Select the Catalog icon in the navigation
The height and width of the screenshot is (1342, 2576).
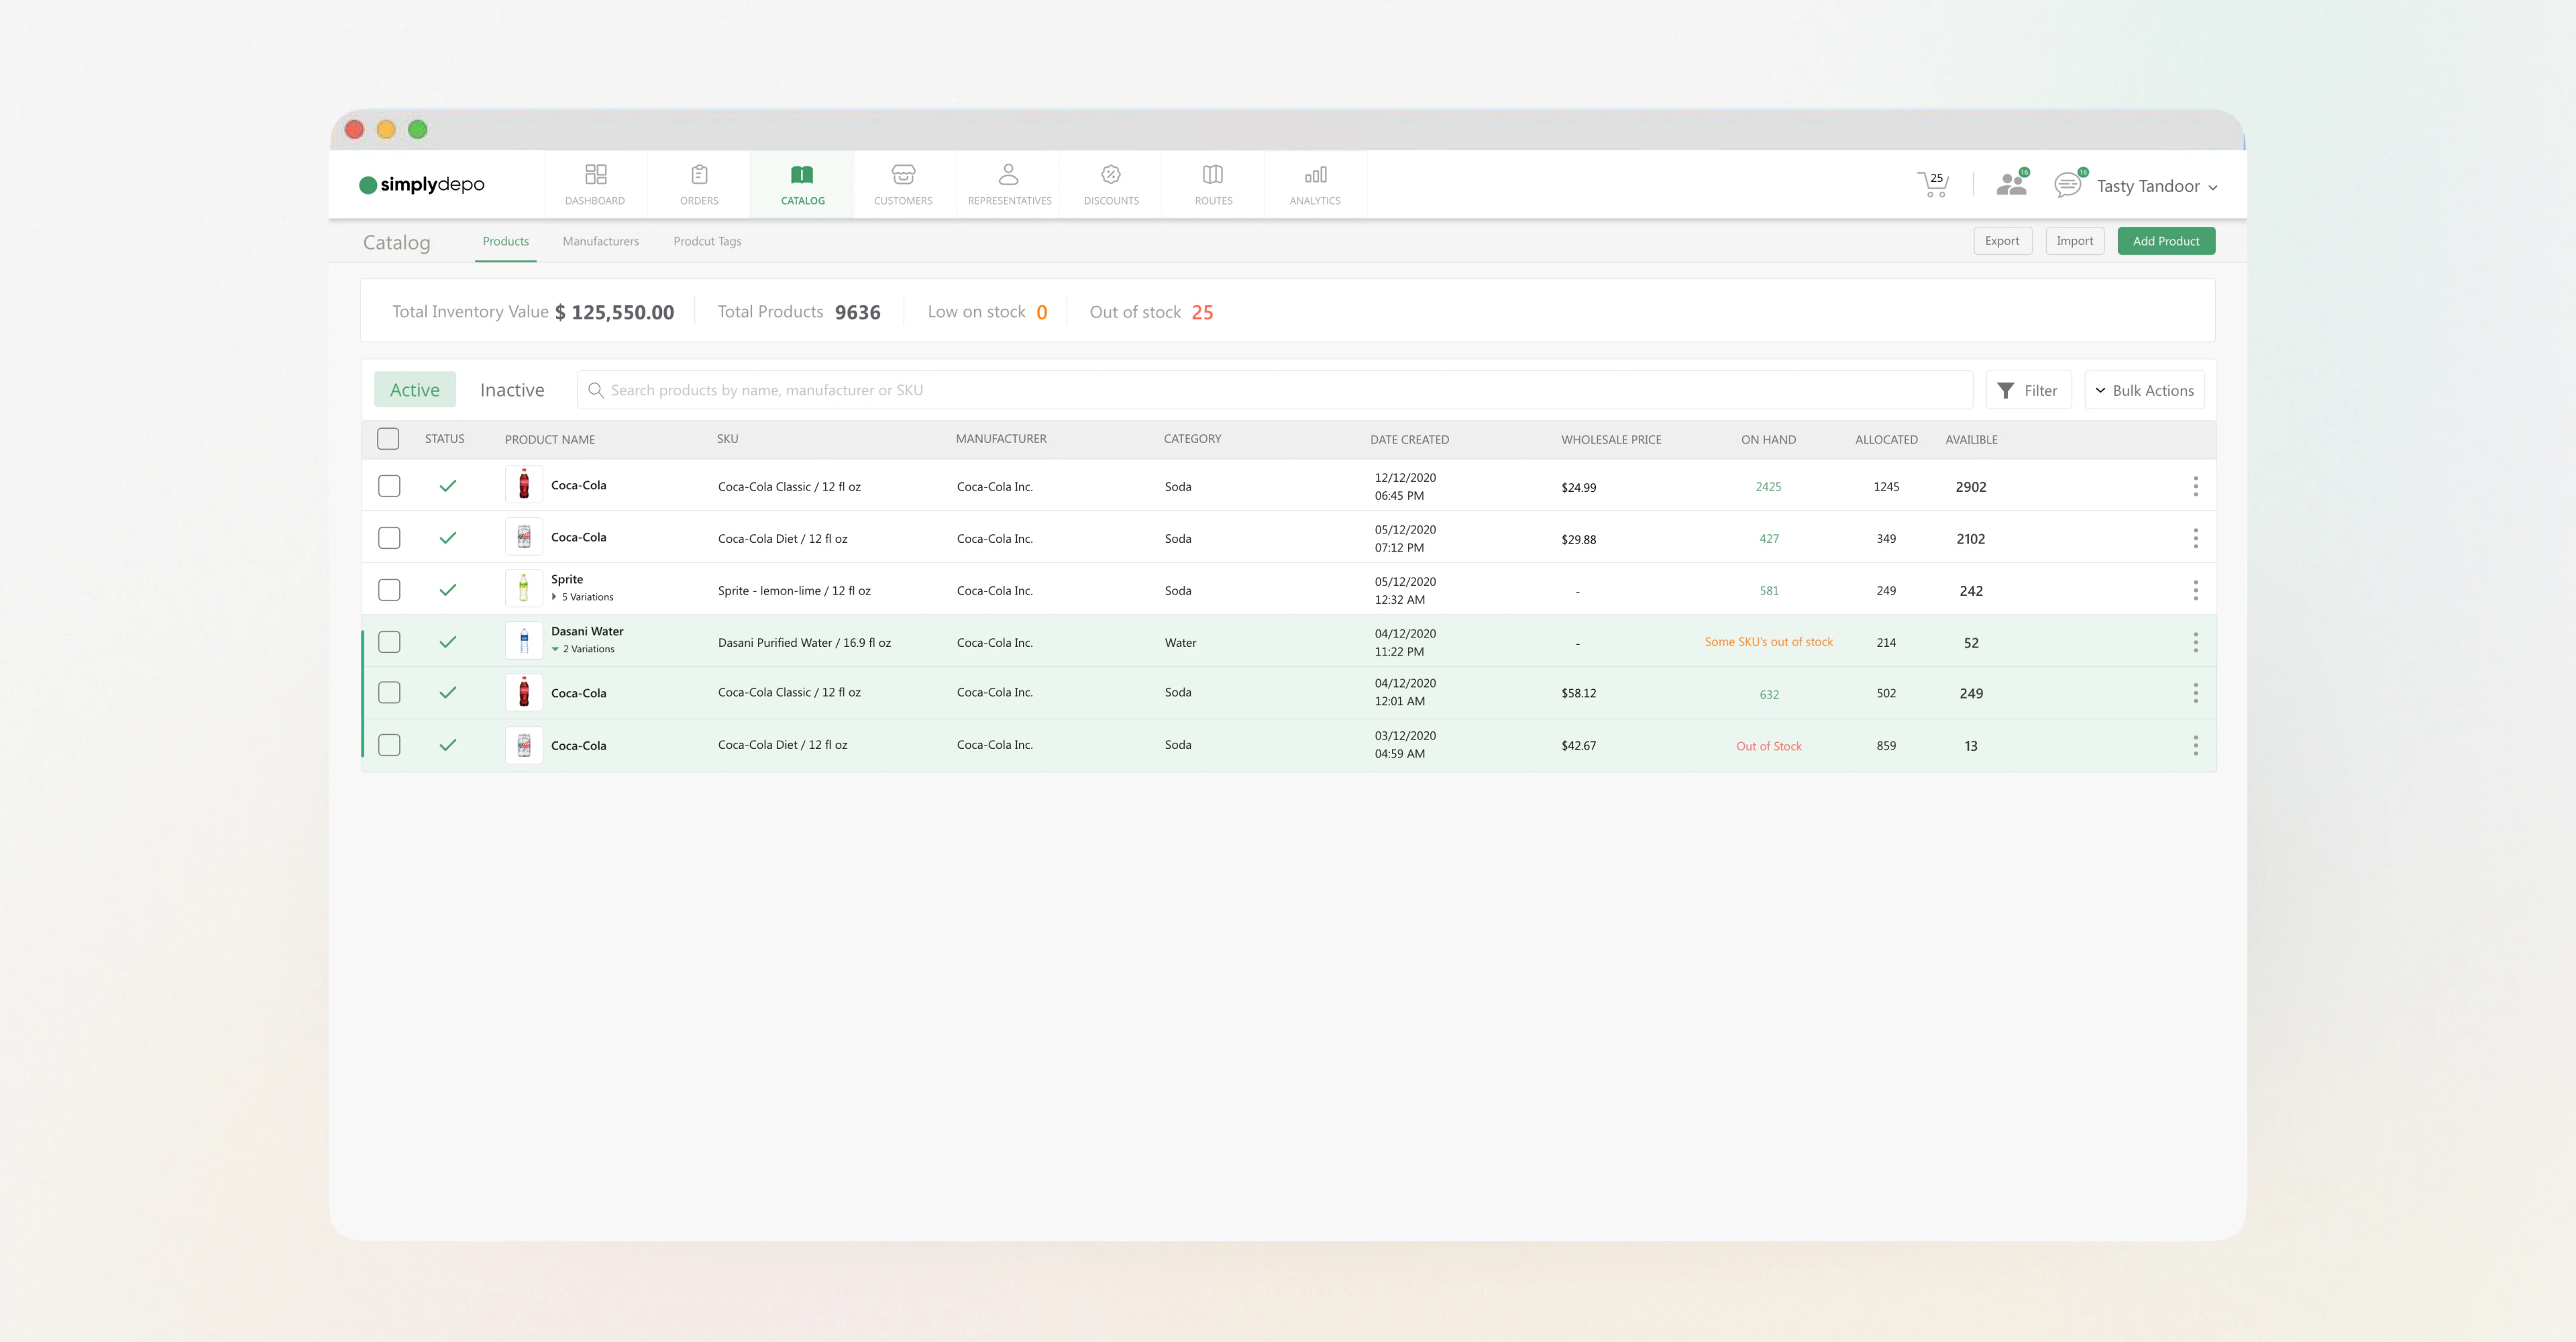click(x=802, y=184)
